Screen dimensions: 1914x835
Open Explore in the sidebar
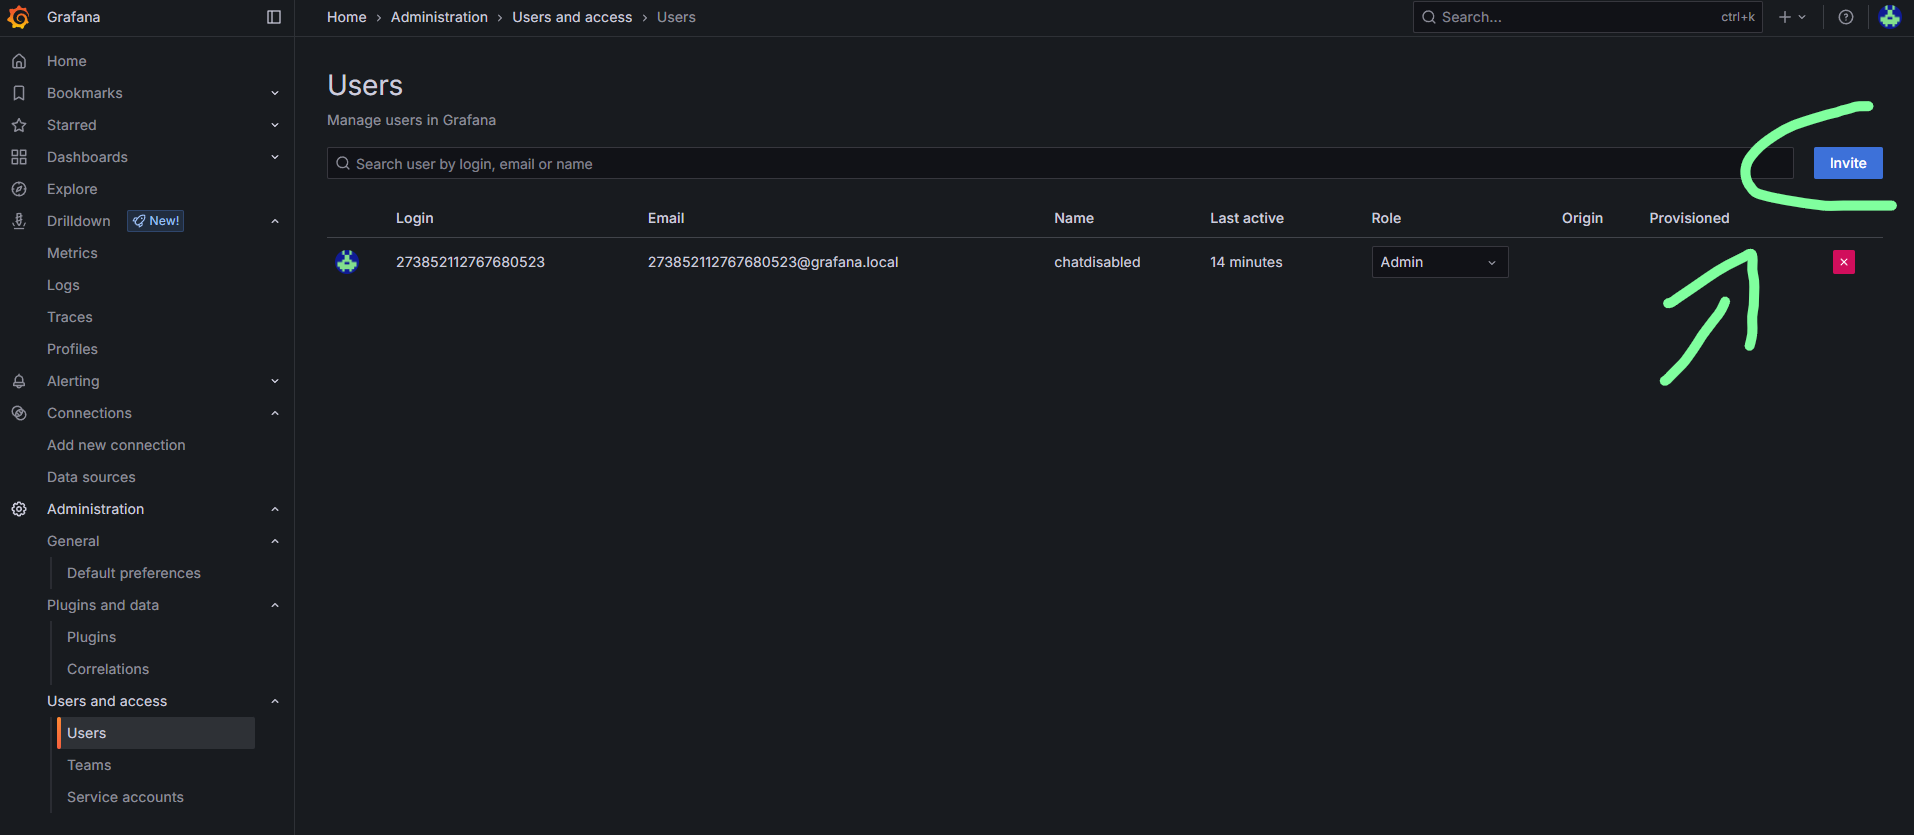[x=72, y=189]
